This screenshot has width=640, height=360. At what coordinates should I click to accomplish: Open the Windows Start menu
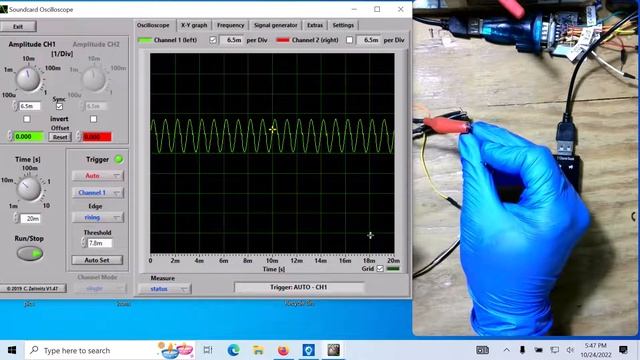click(12, 350)
